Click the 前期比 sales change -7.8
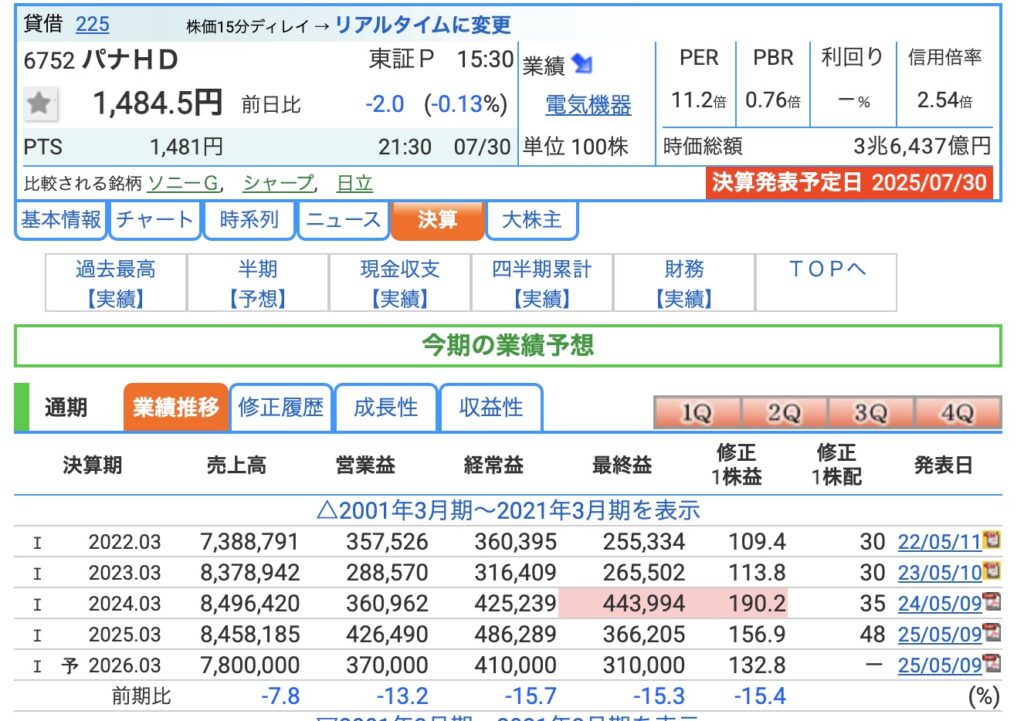This screenshot has height=721, width=1024. point(280,696)
